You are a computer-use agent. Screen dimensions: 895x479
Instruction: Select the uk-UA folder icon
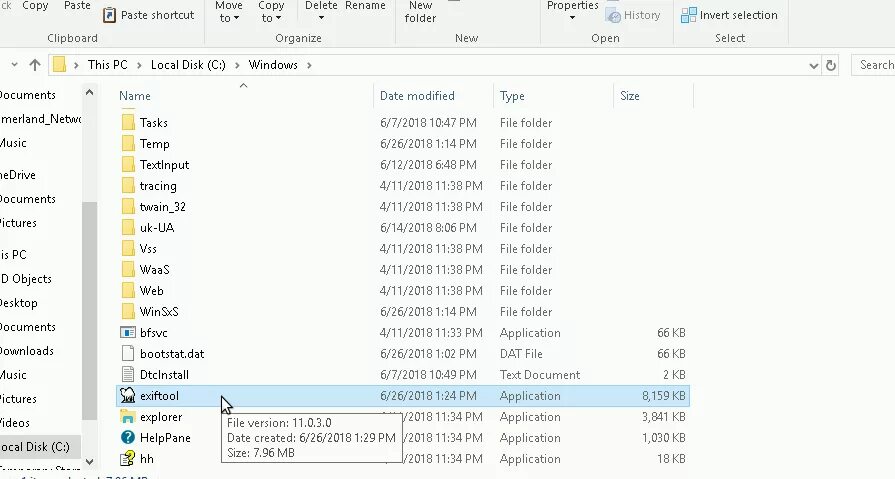coord(128,228)
